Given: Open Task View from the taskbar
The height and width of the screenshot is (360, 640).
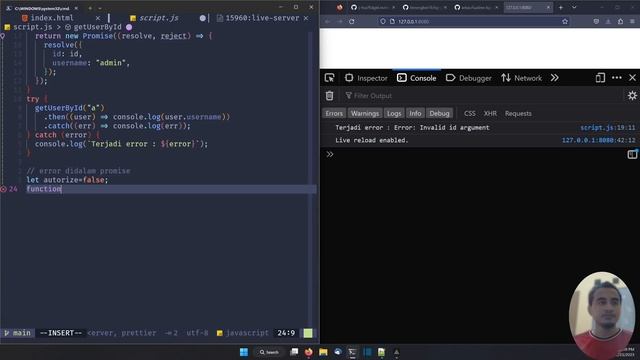Looking at the screenshot, I should 294,352.
